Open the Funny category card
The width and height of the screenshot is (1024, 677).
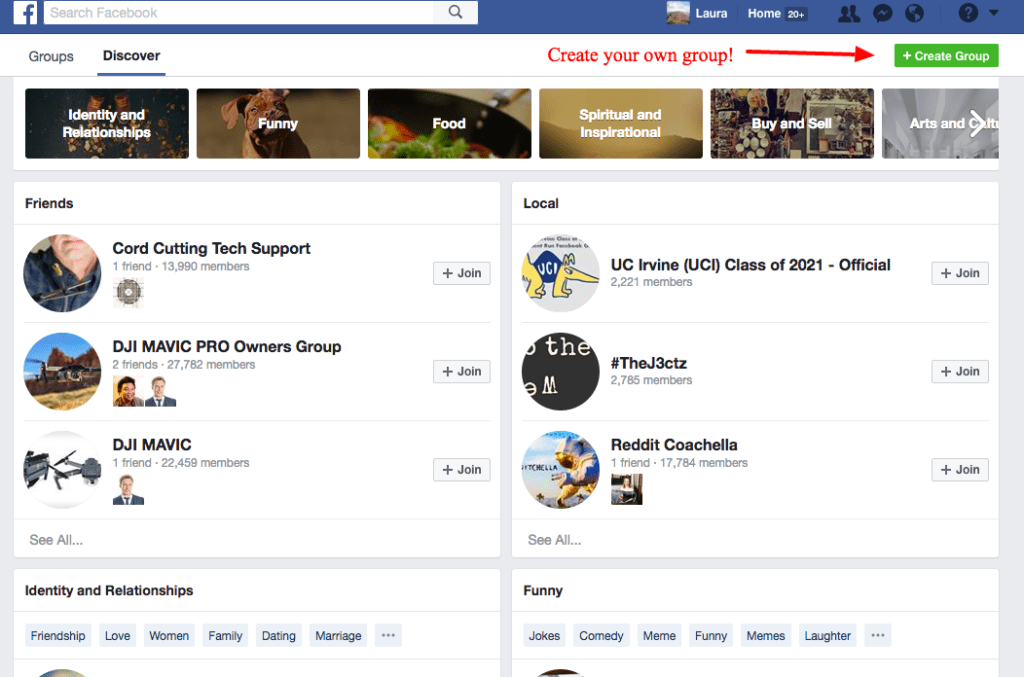[x=278, y=123]
